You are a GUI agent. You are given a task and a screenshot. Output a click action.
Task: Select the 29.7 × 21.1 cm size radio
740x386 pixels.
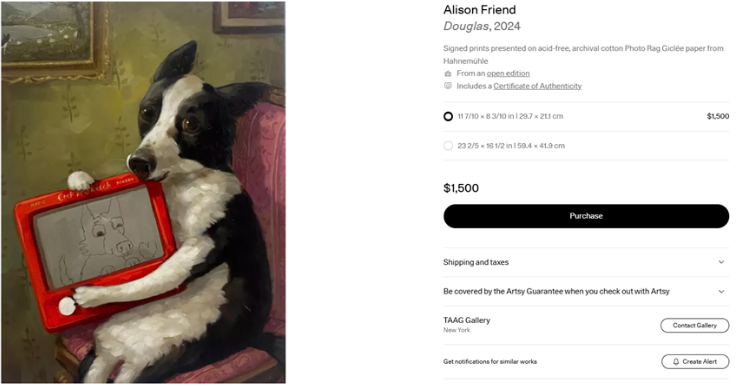pyautogui.click(x=448, y=116)
